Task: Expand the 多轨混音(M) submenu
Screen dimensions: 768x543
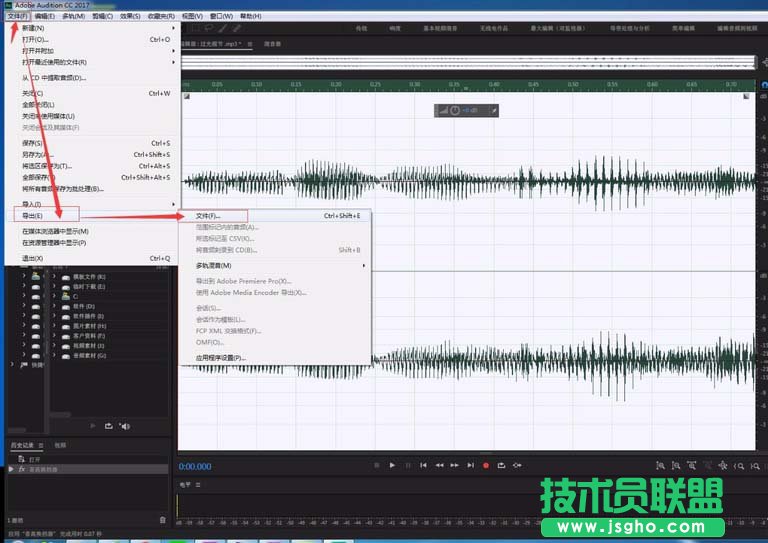Action: 276,265
